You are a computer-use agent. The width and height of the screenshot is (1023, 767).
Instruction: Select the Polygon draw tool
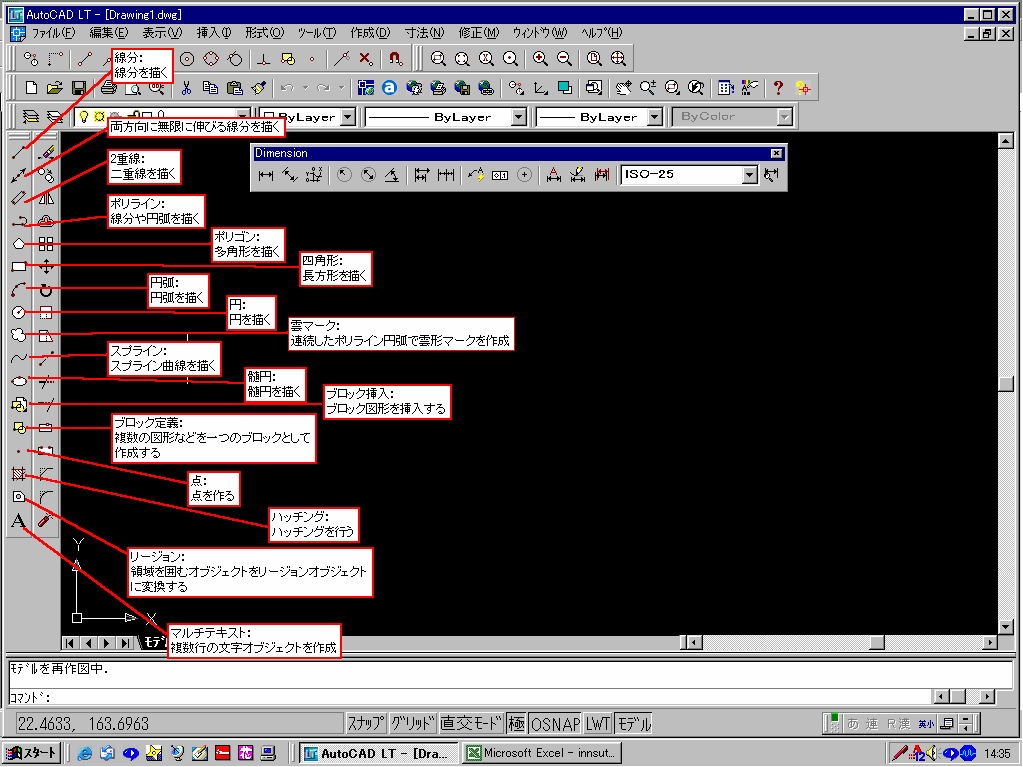click(x=19, y=244)
